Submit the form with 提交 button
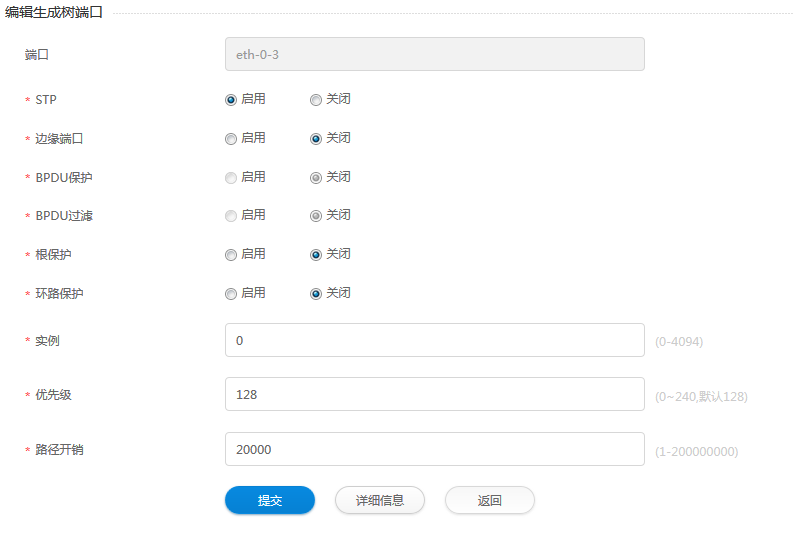793x550 pixels. pyautogui.click(x=270, y=500)
